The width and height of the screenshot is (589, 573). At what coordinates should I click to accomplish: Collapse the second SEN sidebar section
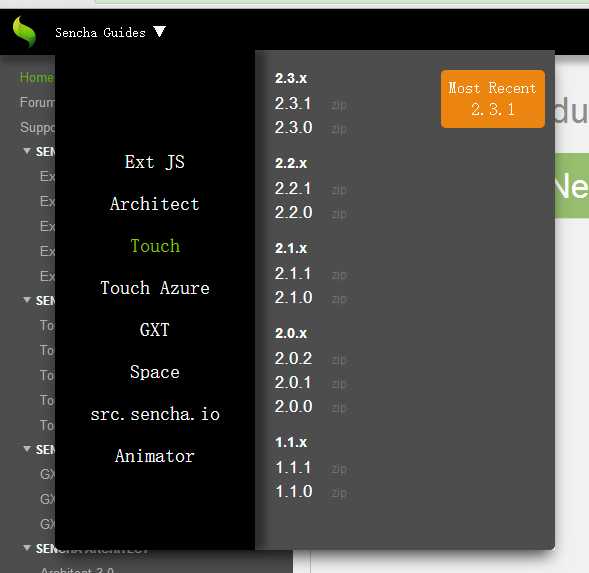[27, 300]
